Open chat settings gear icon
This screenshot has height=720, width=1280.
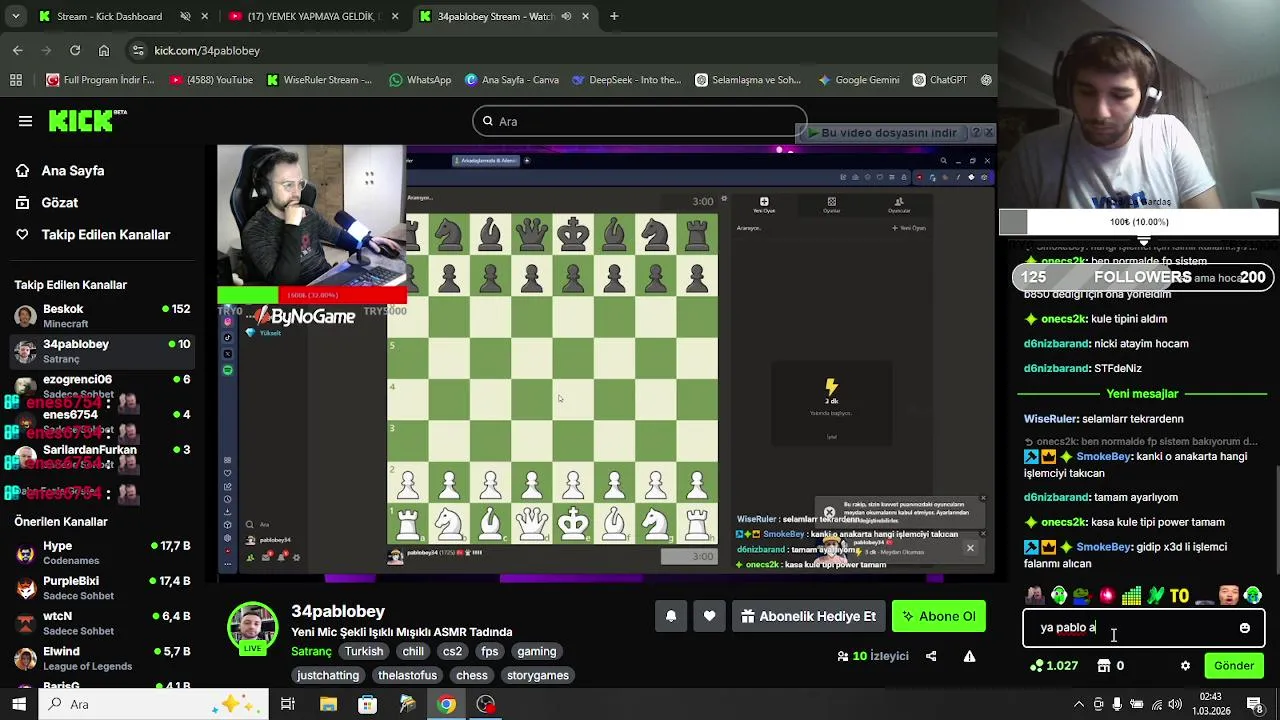[1185, 666]
